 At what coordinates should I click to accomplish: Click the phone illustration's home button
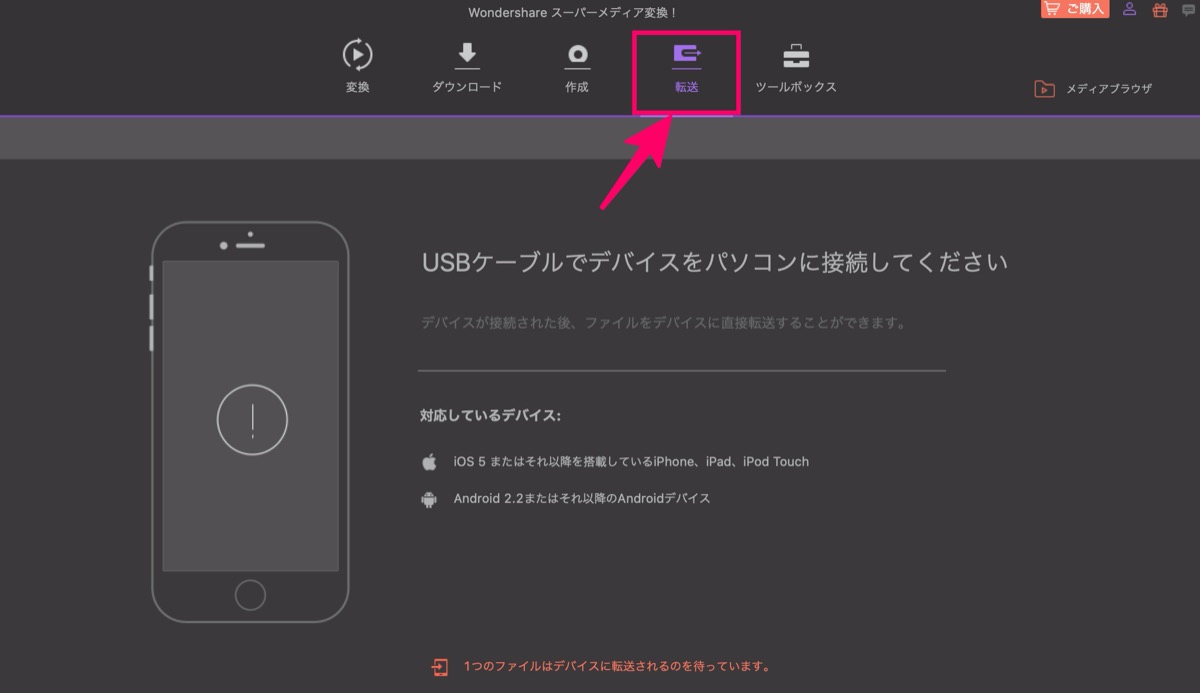point(250,595)
